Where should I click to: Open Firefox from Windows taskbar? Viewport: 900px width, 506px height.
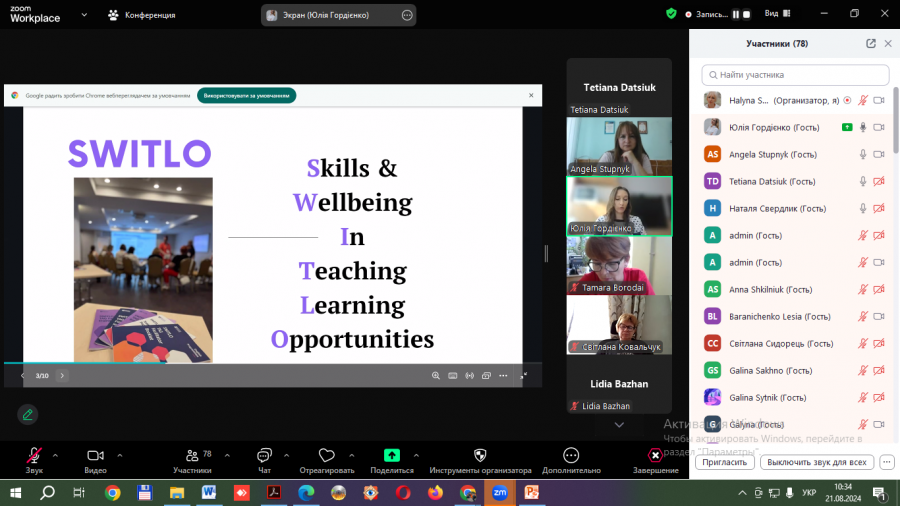436,493
